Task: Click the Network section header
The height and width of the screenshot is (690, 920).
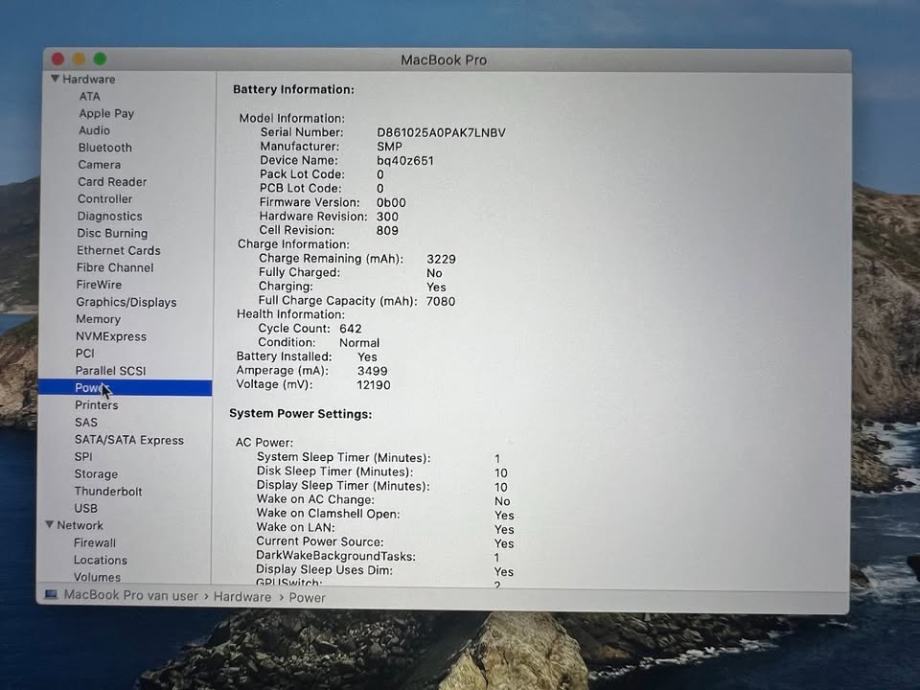Action: pyautogui.click(x=80, y=525)
